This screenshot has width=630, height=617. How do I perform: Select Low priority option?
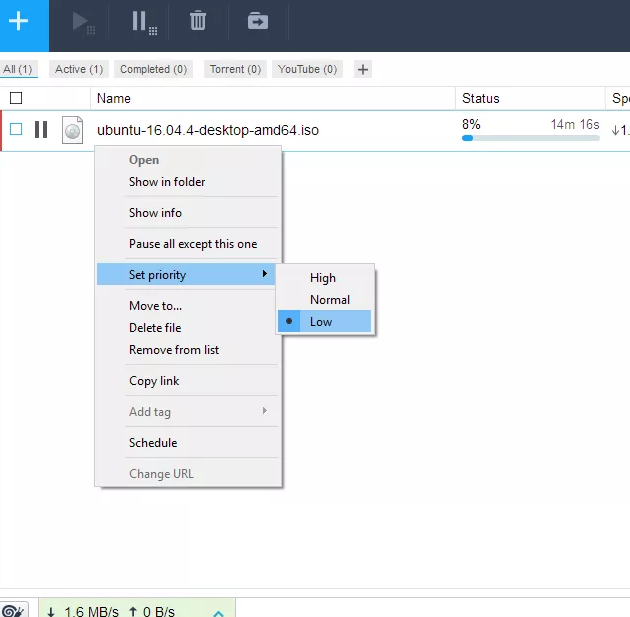point(321,322)
